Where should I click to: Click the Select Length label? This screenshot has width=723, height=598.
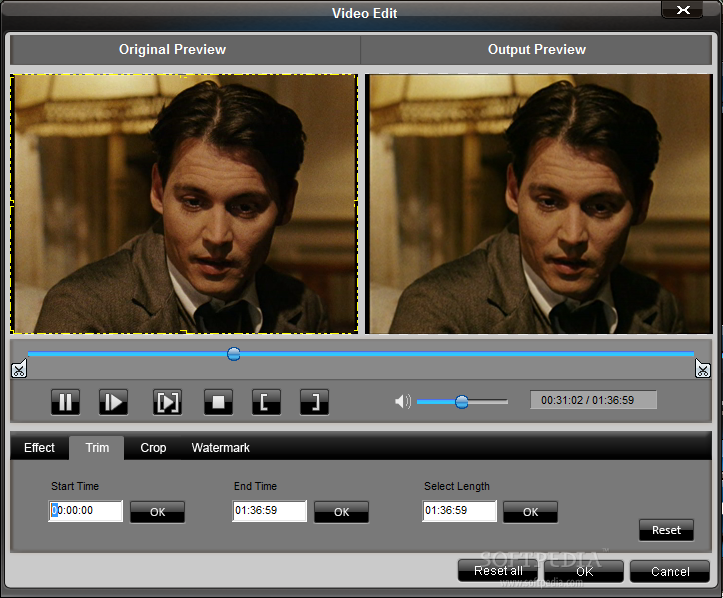click(456, 486)
